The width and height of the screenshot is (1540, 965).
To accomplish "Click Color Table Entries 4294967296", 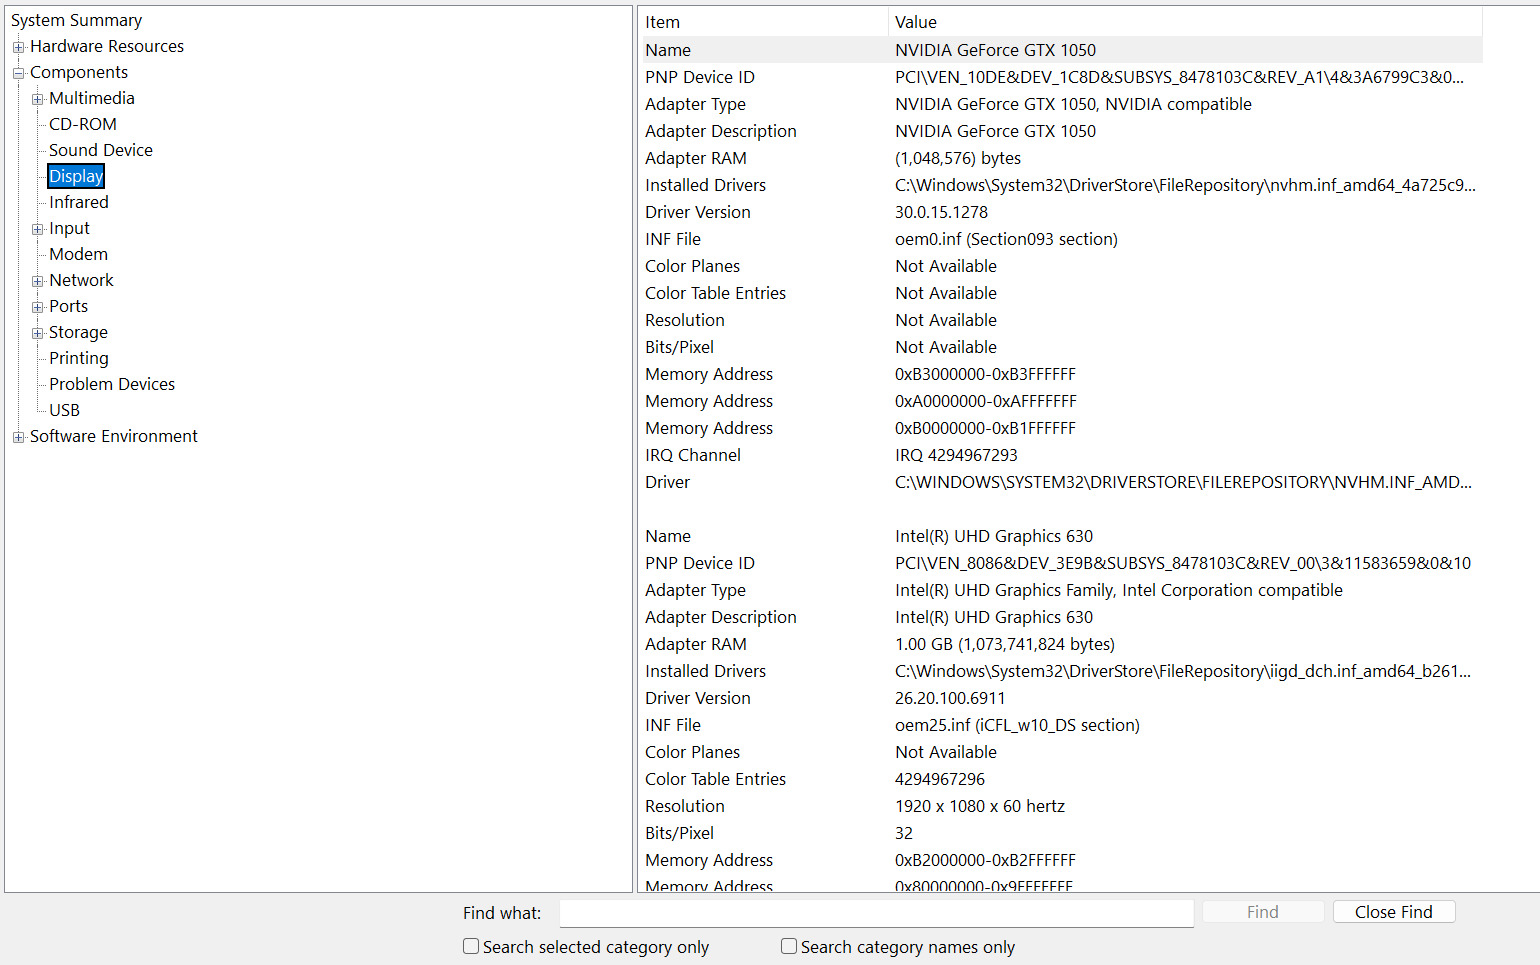I will (x=940, y=779).
